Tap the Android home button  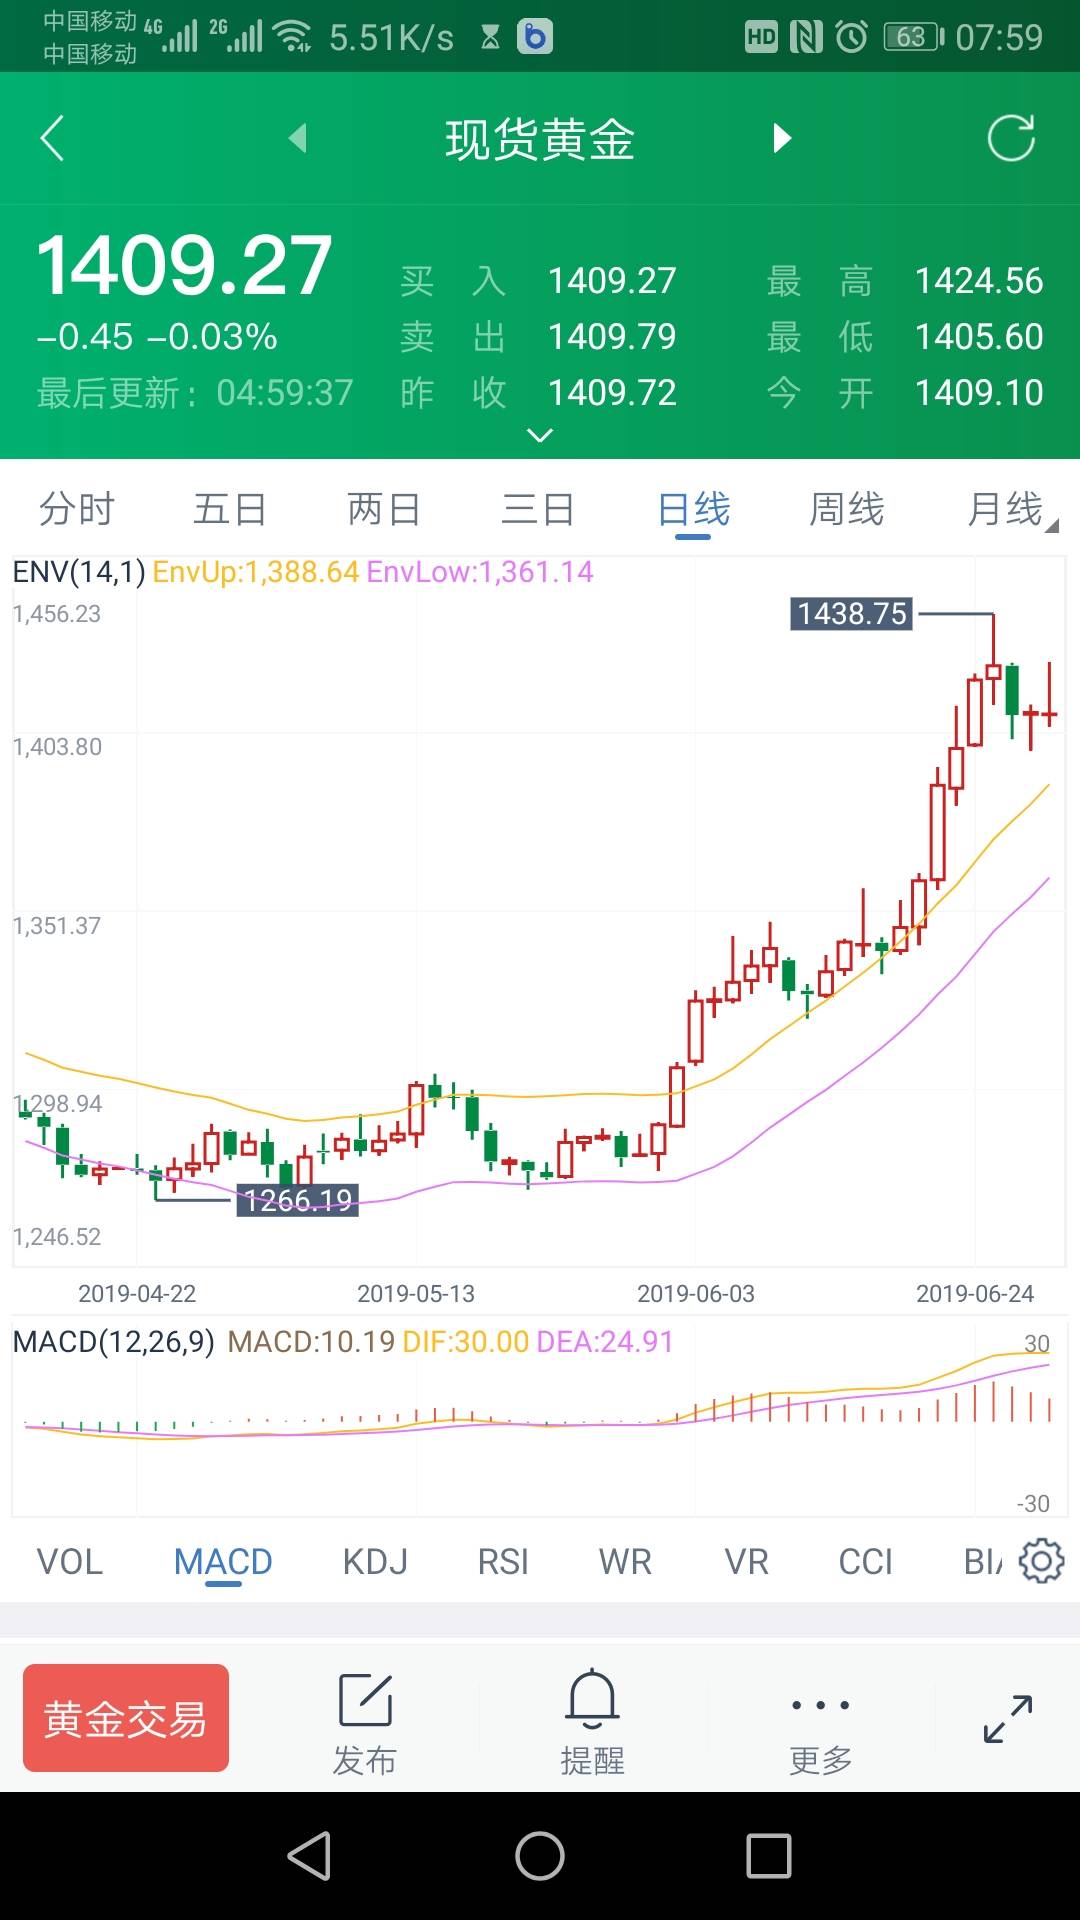point(540,1857)
